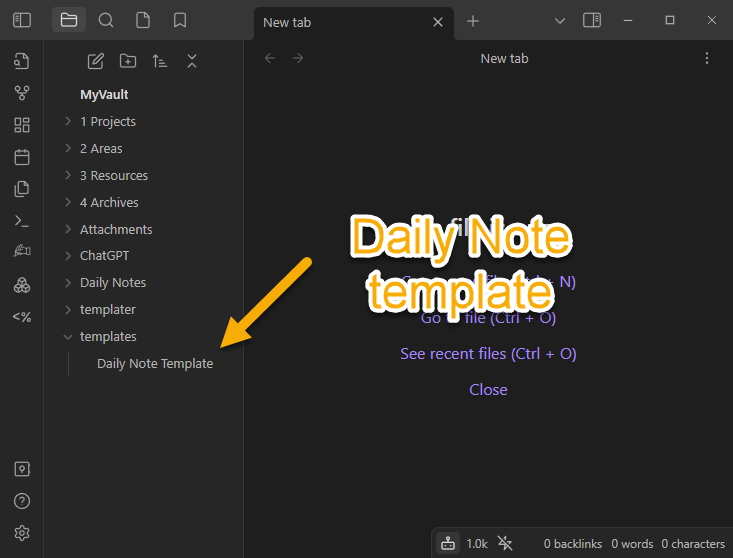Screen dimensions: 733x558
Task: Open the tab list dropdown arrow
Action: click(560, 21)
